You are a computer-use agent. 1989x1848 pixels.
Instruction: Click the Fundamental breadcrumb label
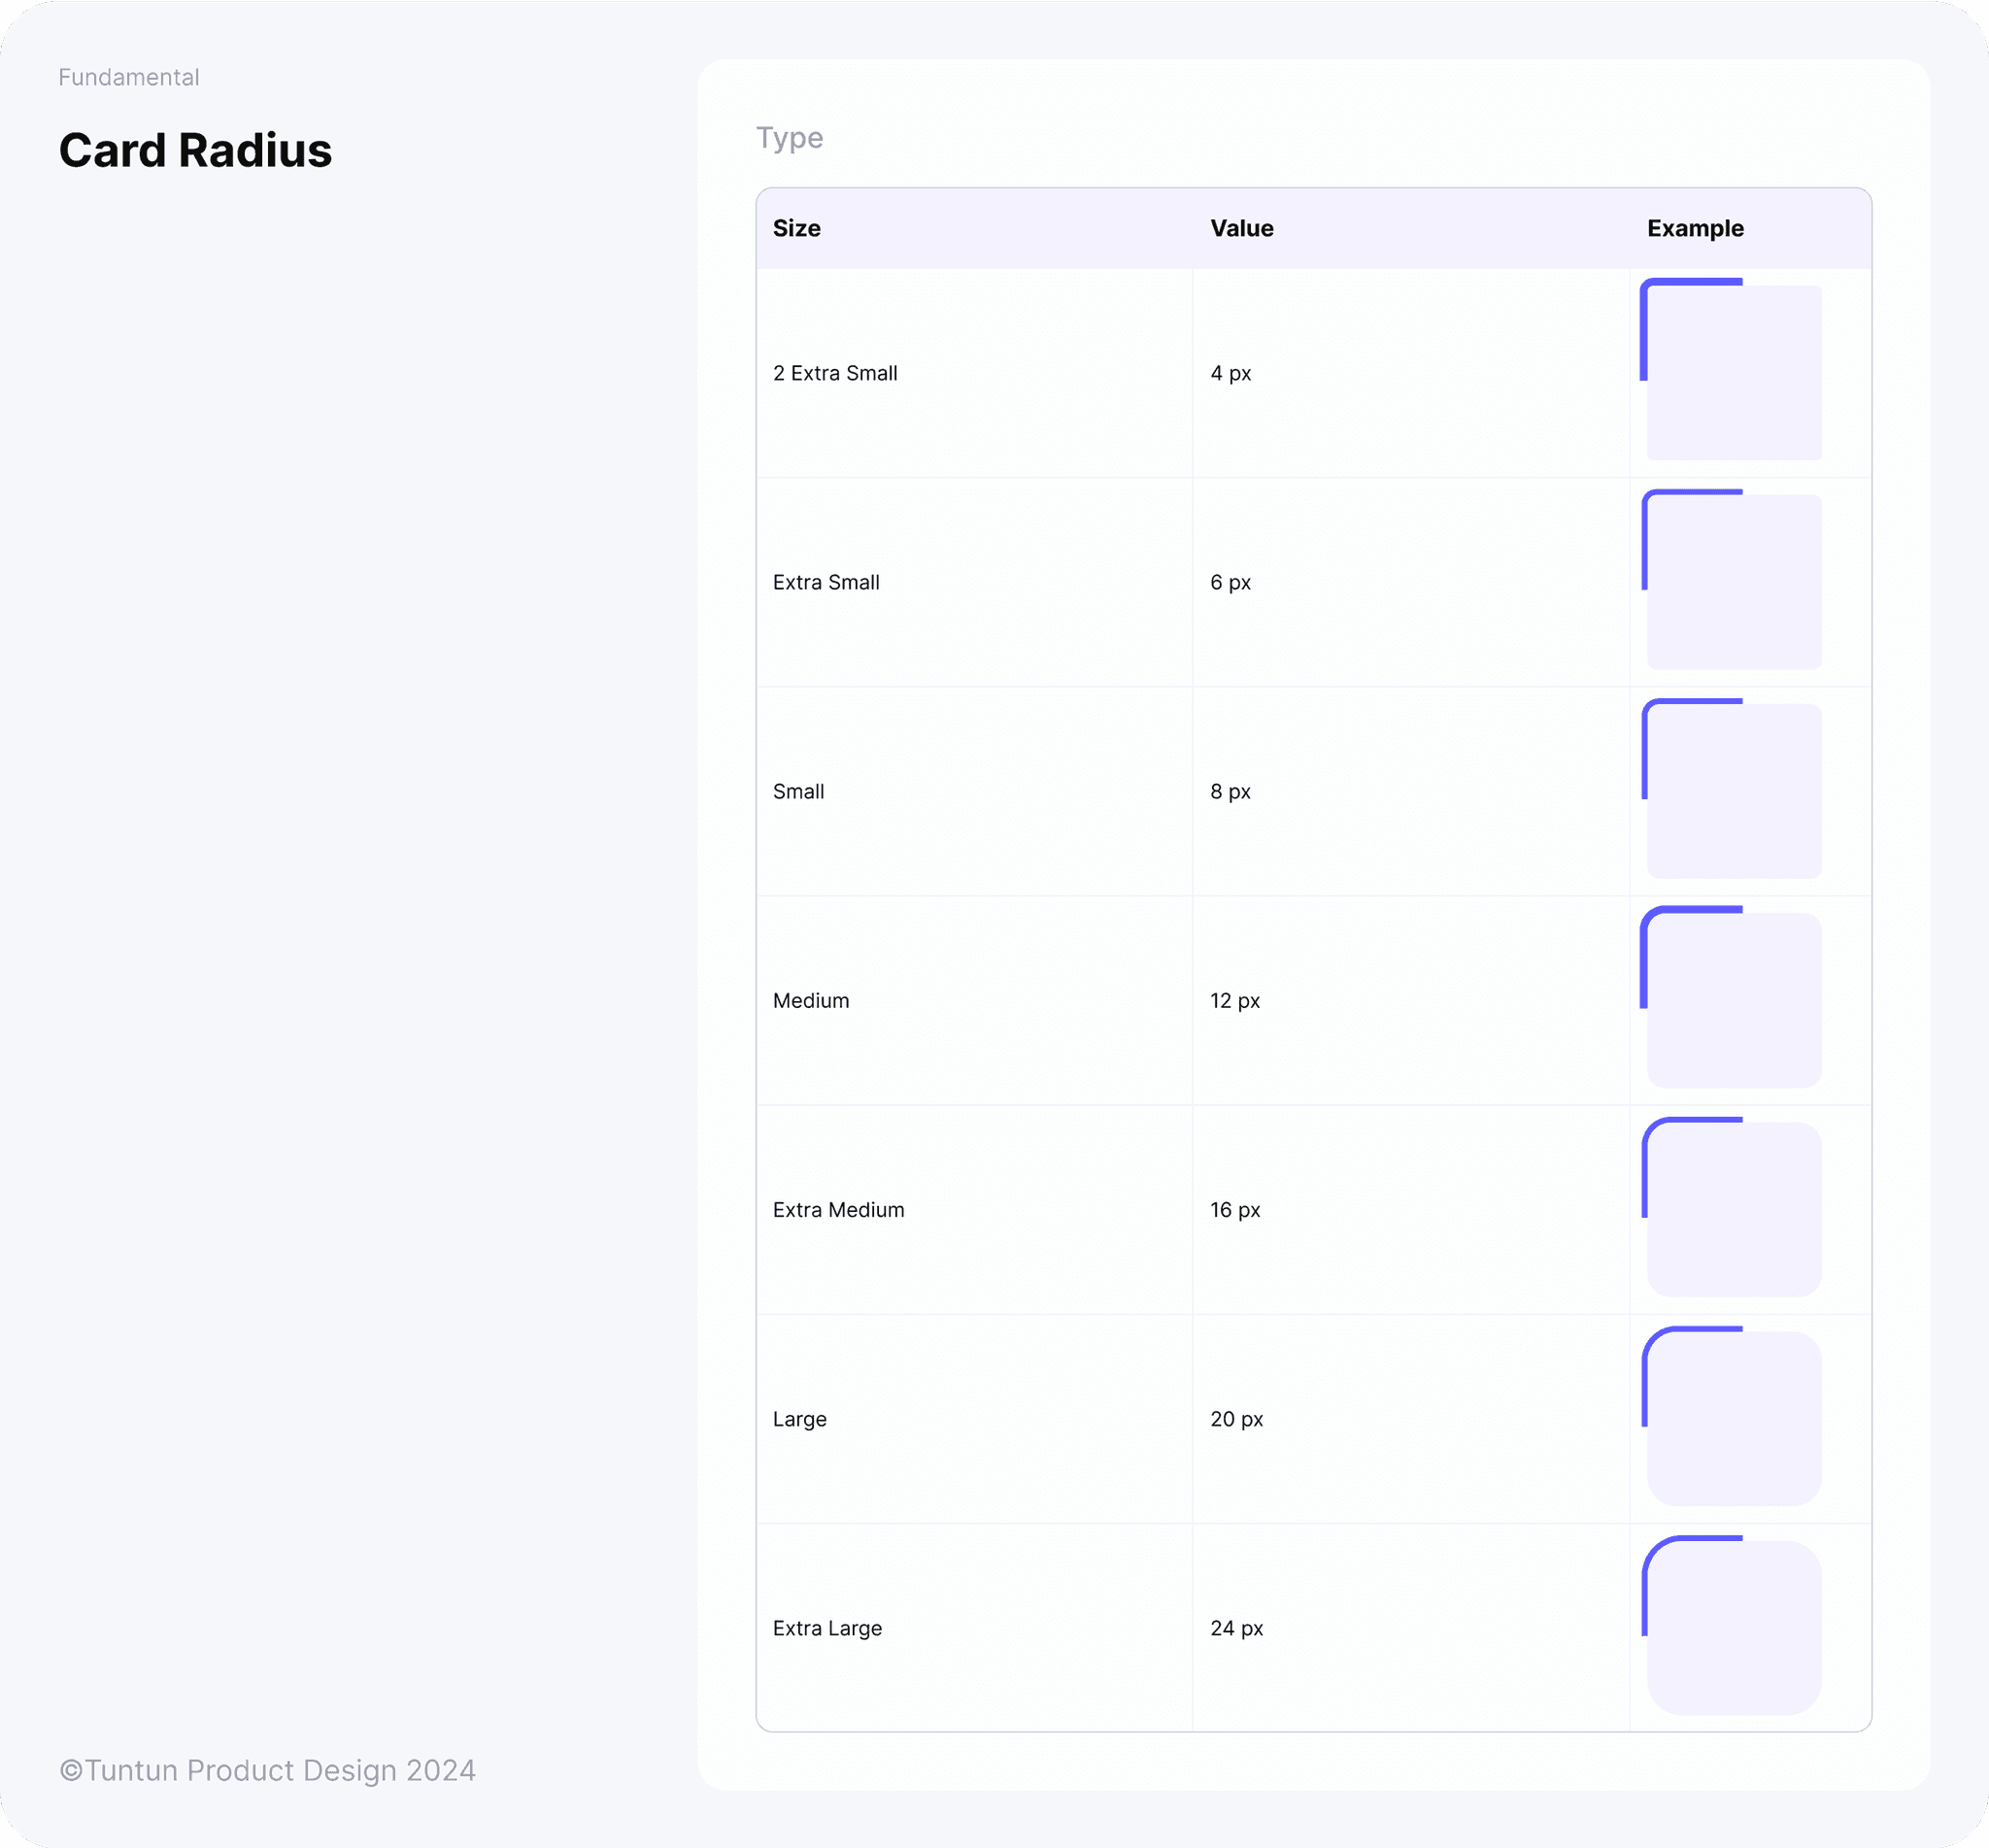pos(129,77)
